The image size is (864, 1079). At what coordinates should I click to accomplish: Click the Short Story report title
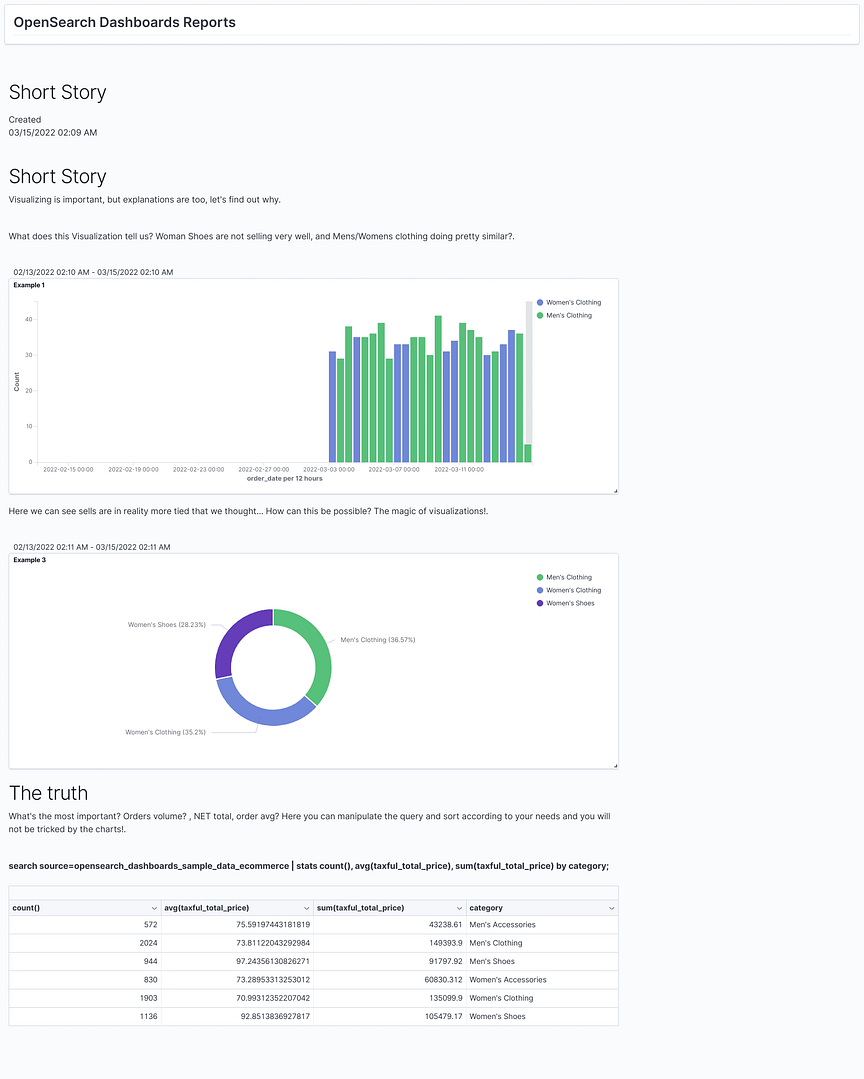pos(57,93)
